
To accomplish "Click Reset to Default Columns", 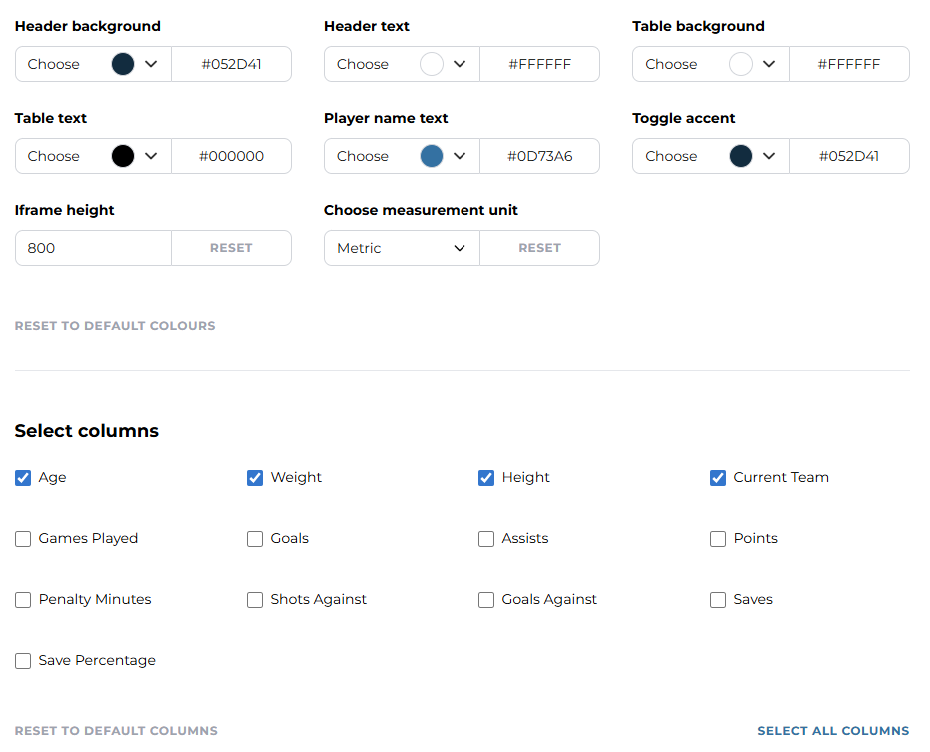I will (x=116, y=731).
